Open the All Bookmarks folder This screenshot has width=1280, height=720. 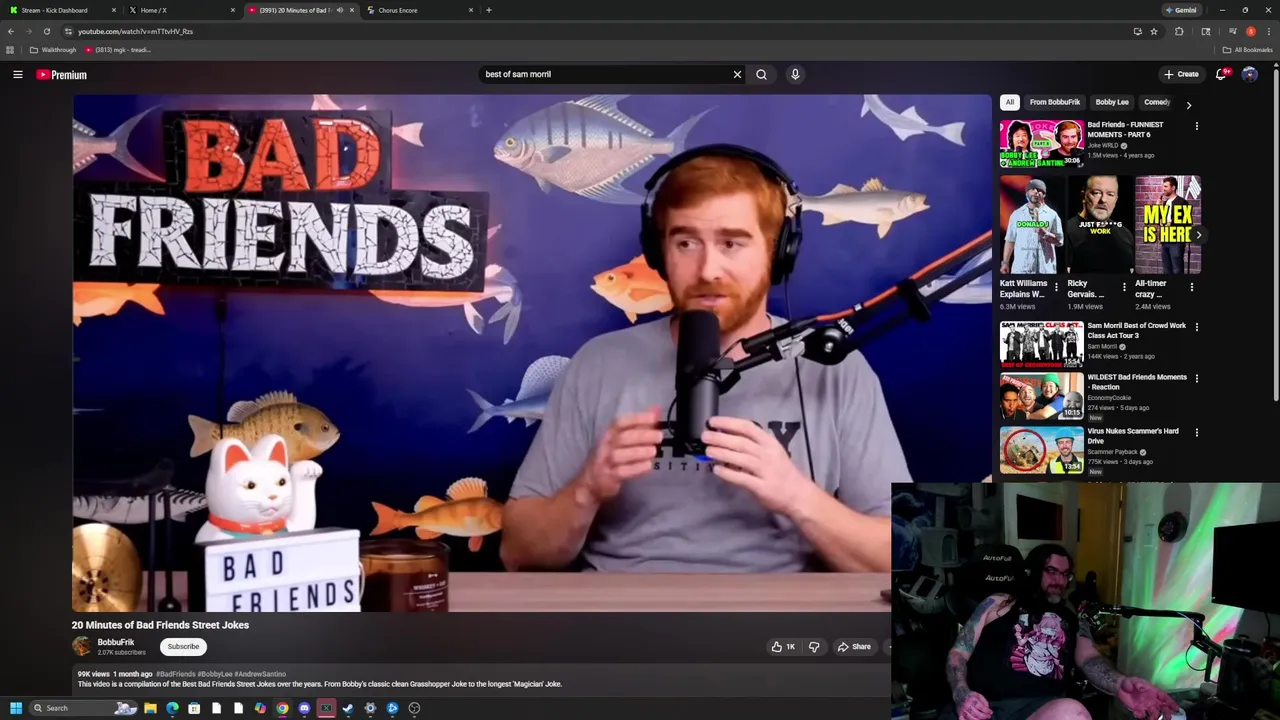tap(1247, 50)
